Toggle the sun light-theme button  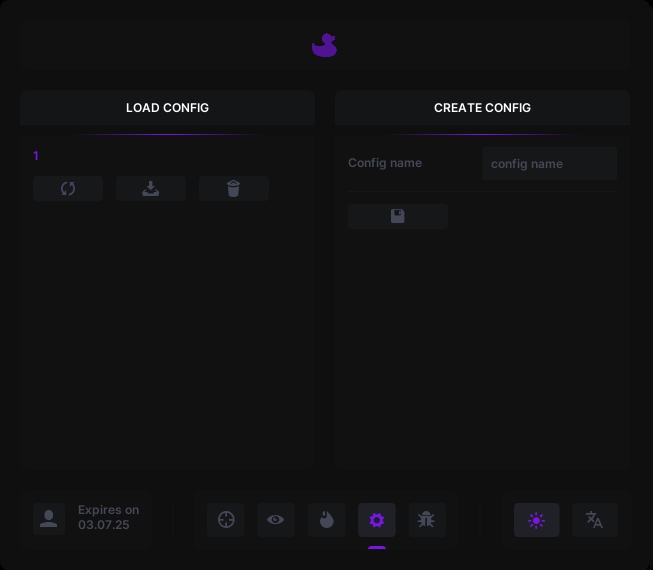pyautogui.click(x=537, y=520)
